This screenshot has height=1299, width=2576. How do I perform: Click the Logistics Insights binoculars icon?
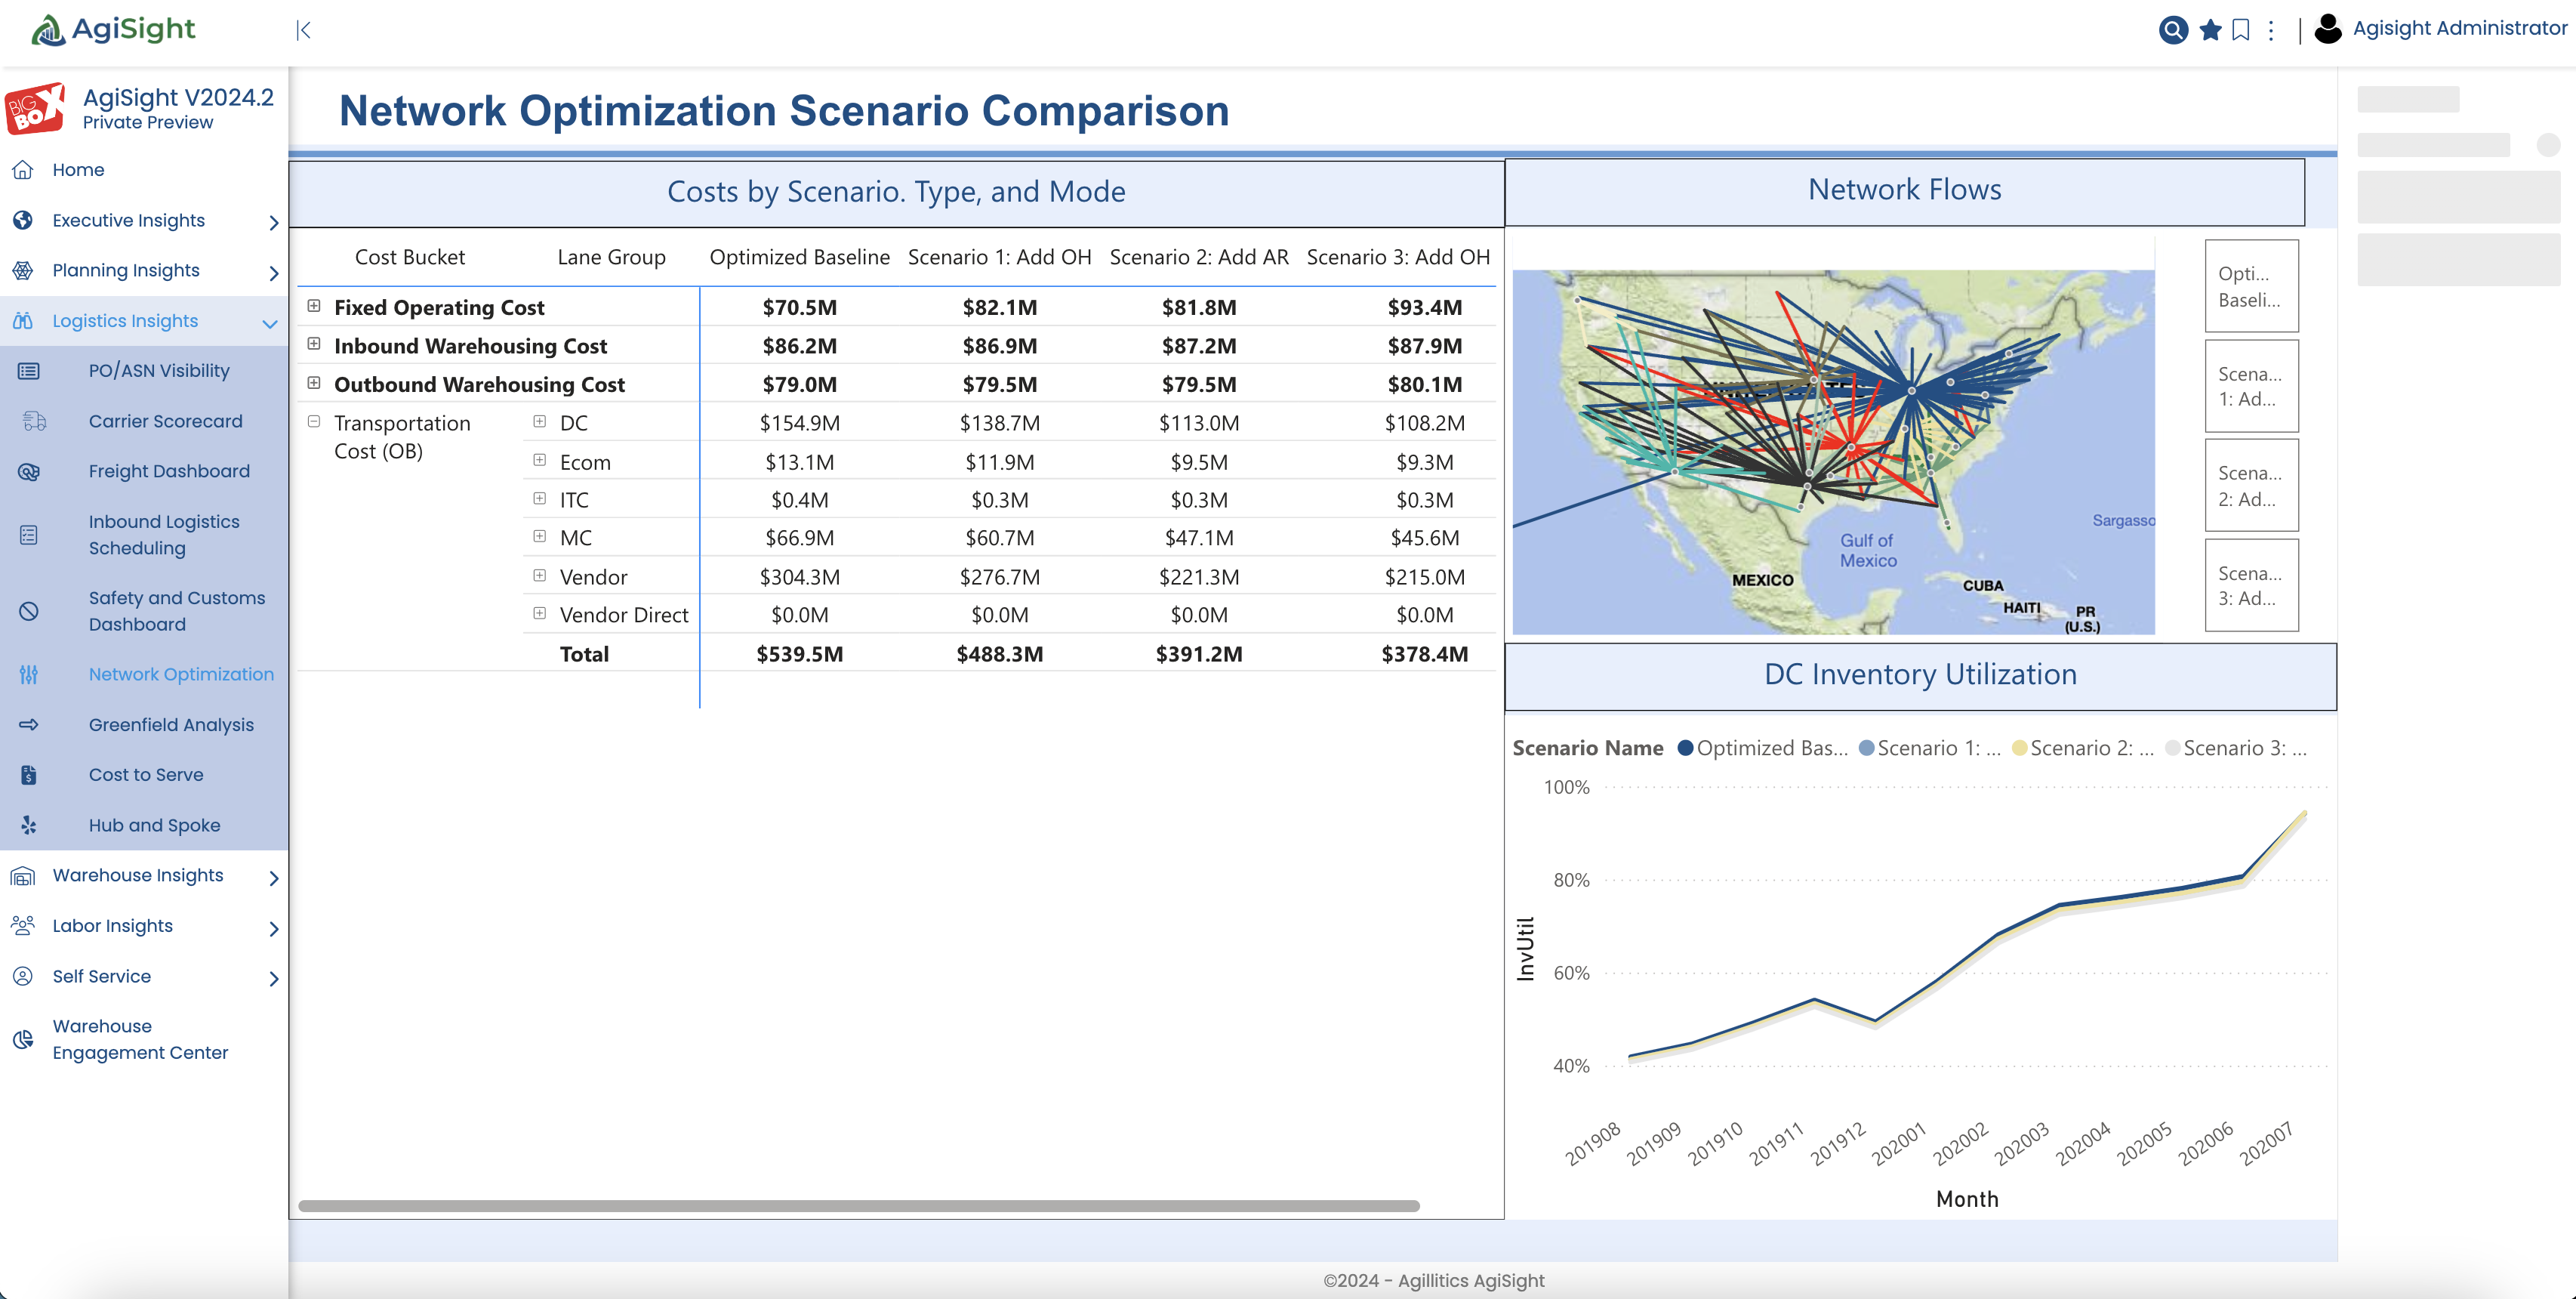coord(23,321)
